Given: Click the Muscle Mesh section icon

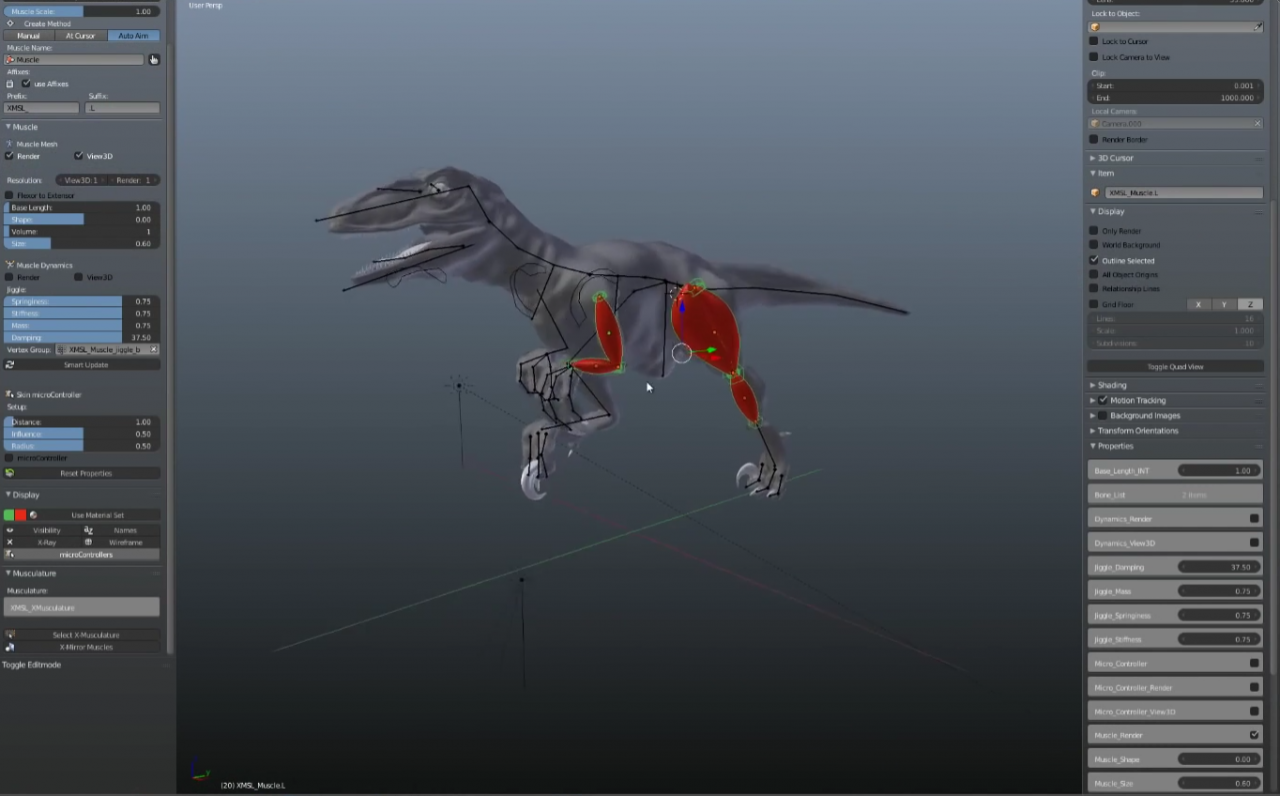Looking at the screenshot, I should (x=10, y=144).
